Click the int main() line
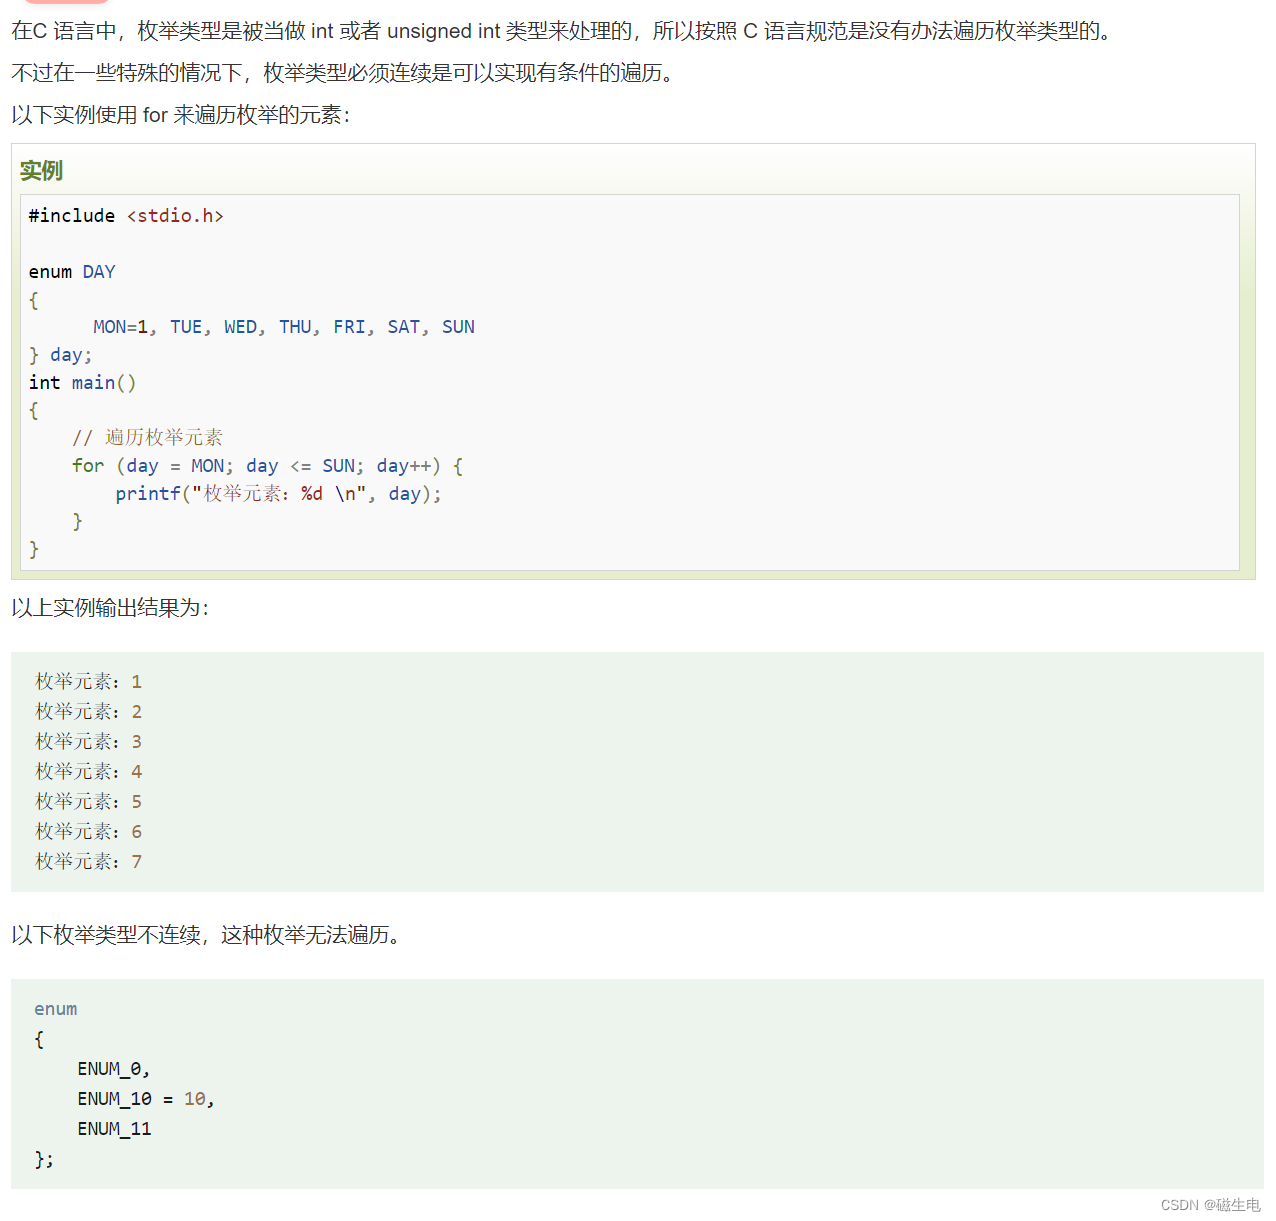 [82, 382]
